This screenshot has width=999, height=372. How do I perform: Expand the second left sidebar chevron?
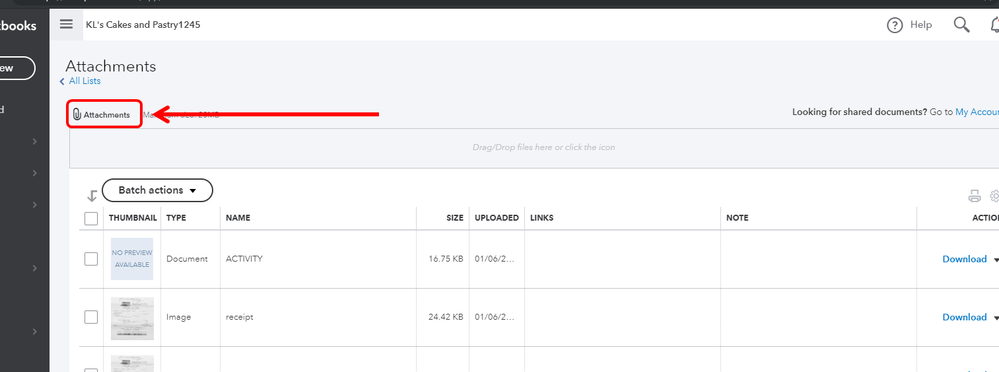[35, 173]
